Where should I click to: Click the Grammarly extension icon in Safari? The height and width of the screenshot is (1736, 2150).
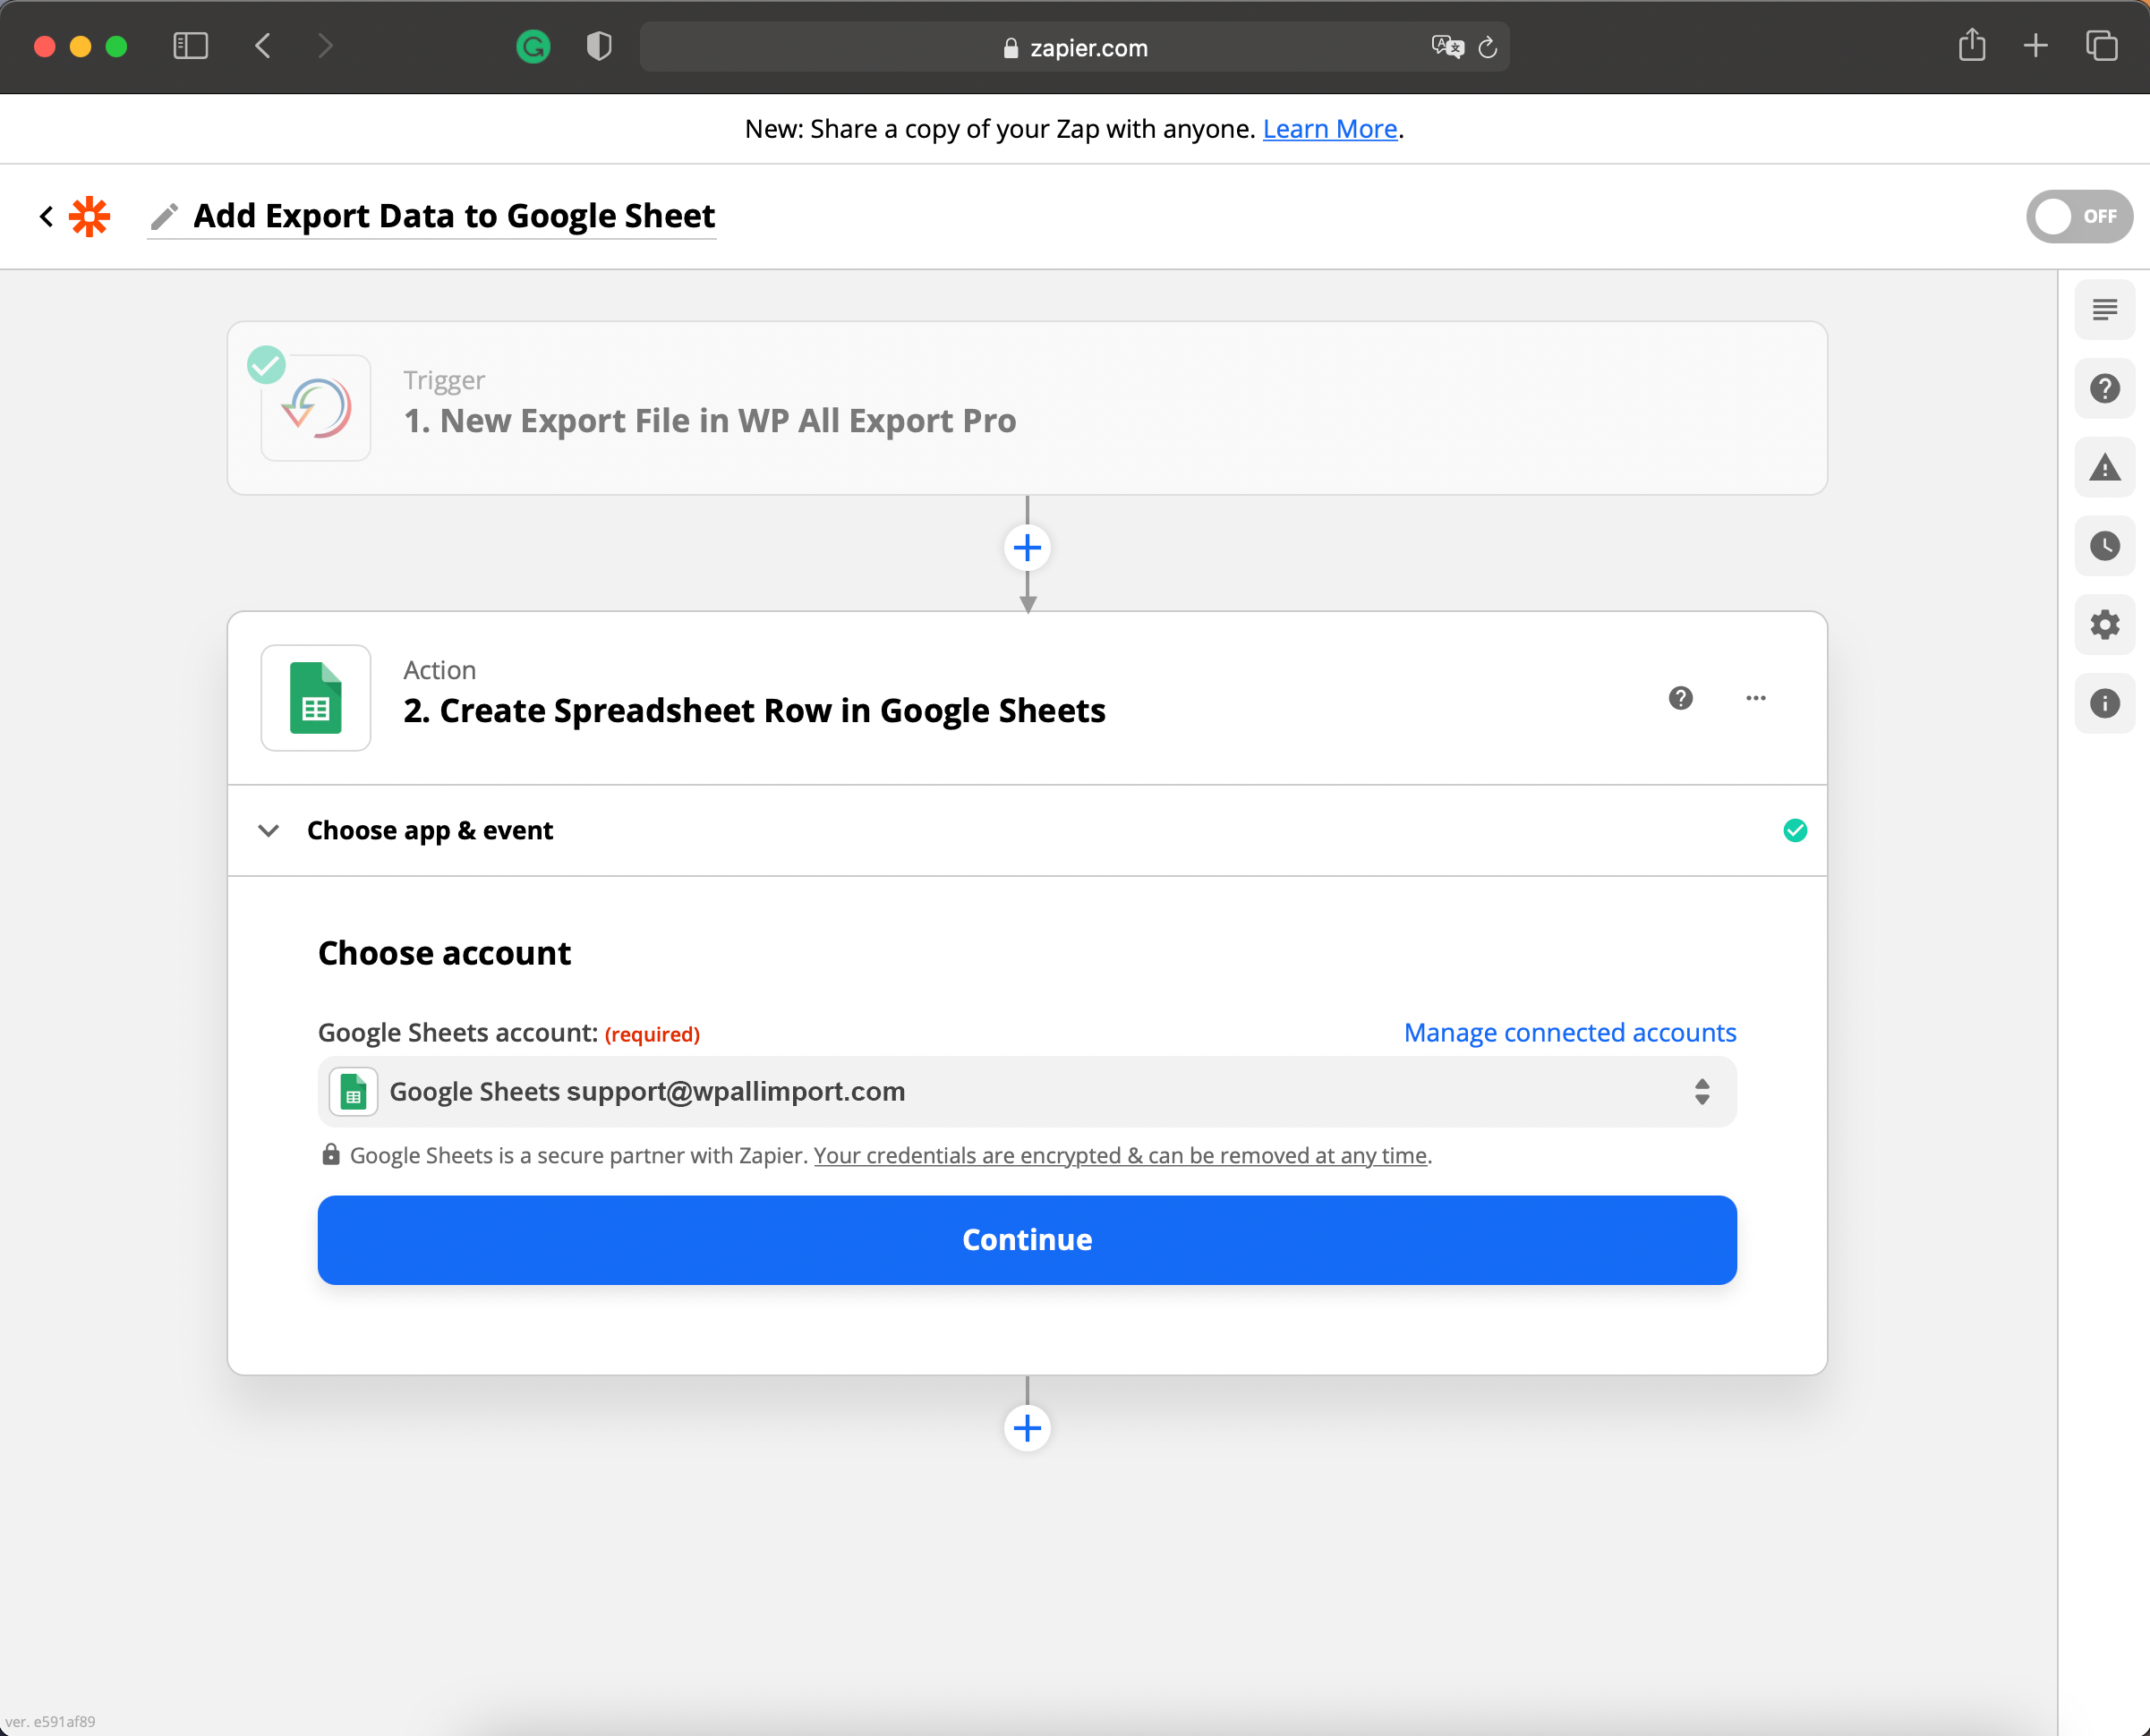pos(533,47)
